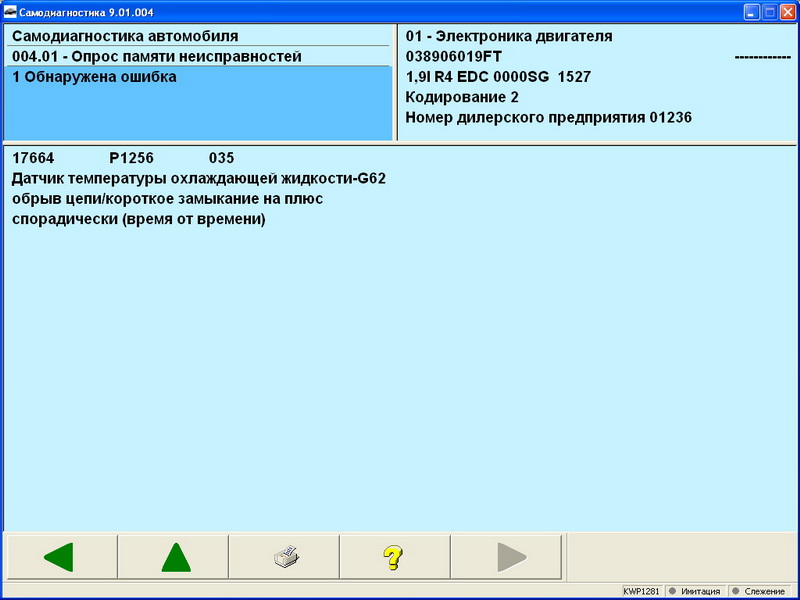Click KWP1281 status bar entry
Viewport: 800px width, 600px height.
click(641, 591)
